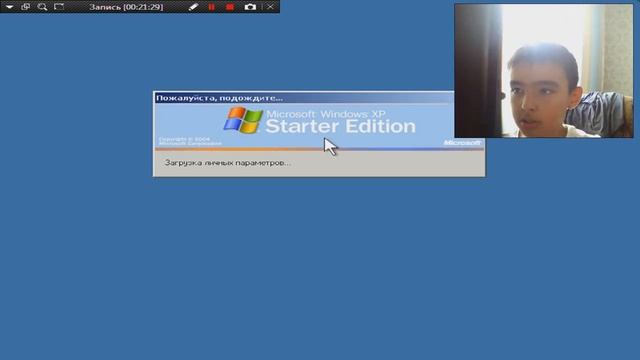Viewport: 640px width, 360px height.
Task: Close the recording toolbar with X
Action: coord(270,7)
